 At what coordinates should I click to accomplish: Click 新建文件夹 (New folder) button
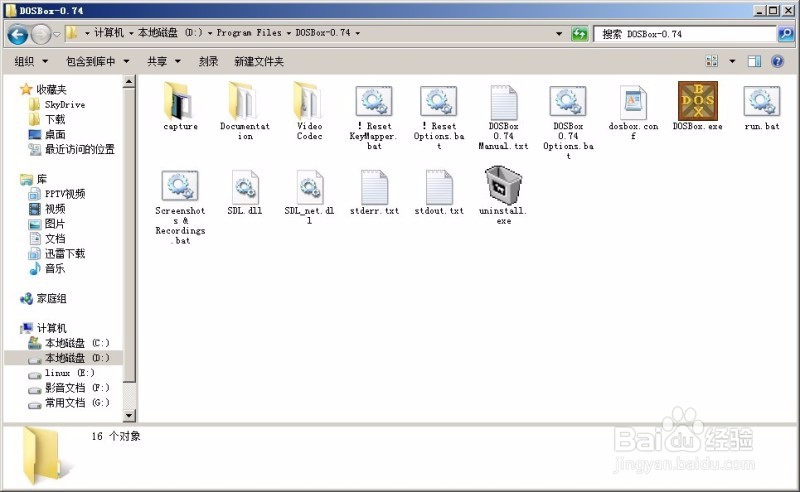259,61
